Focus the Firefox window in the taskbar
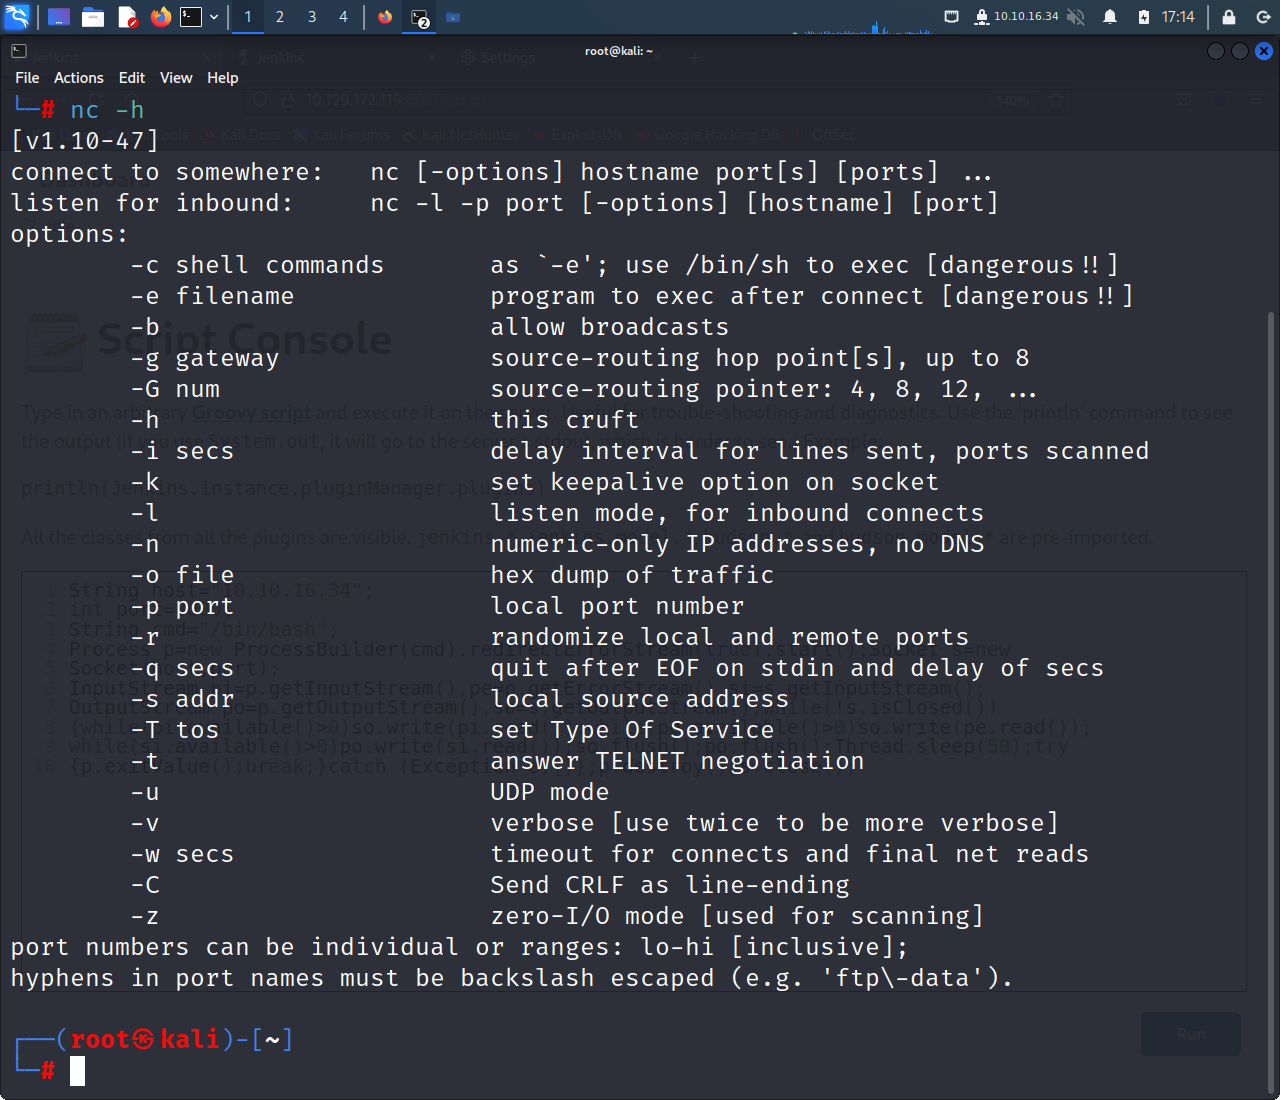 click(385, 17)
